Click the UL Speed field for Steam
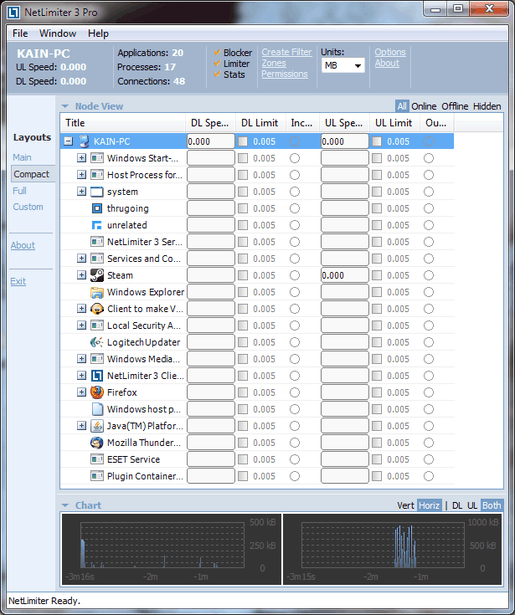The width and height of the screenshot is (515, 615). [x=344, y=275]
